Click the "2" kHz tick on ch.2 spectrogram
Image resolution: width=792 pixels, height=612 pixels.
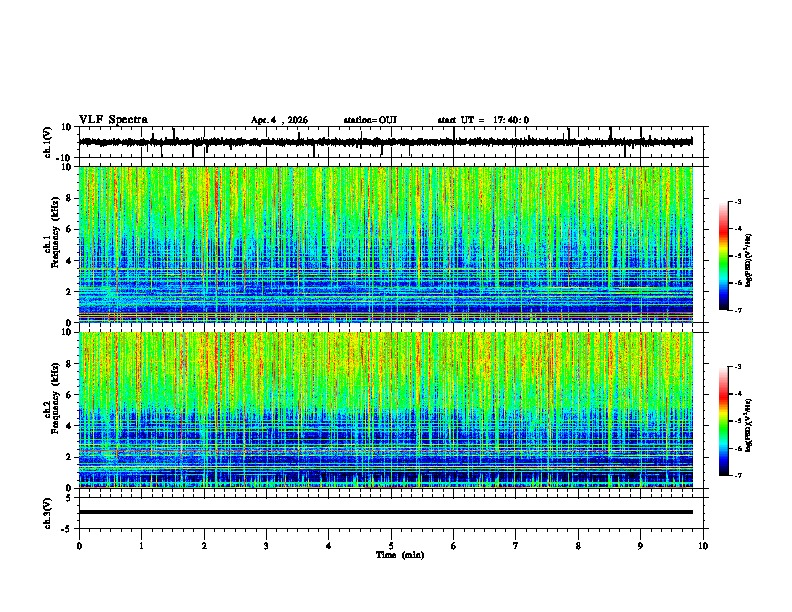(69, 457)
